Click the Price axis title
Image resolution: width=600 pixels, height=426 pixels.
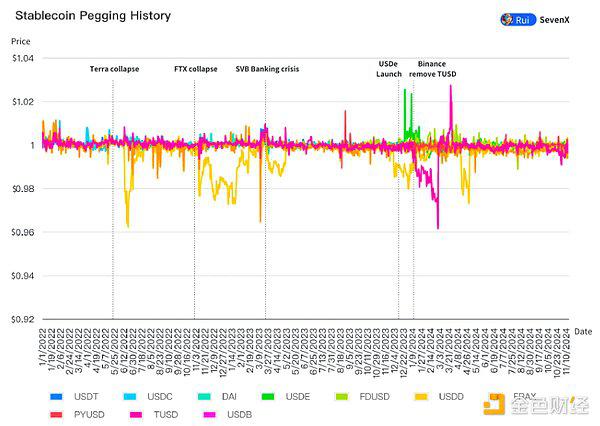point(21,41)
